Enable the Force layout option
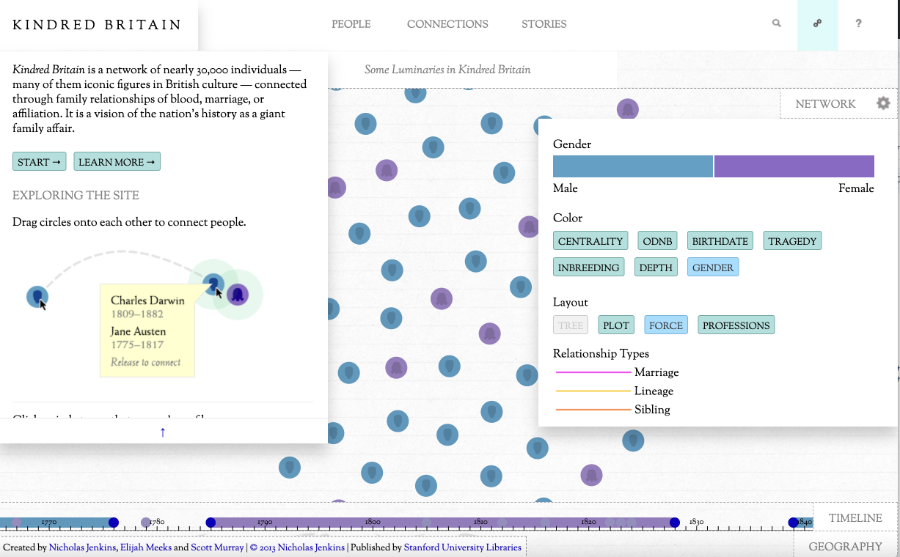This screenshot has width=900, height=557. coord(665,325)
